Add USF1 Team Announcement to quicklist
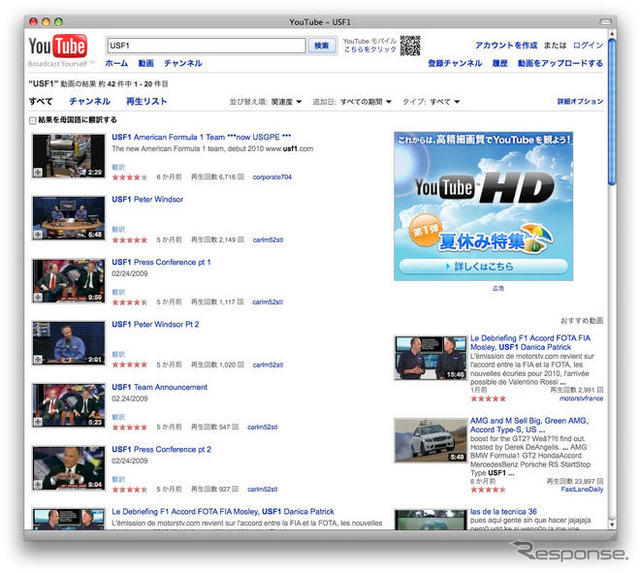Screen dimensions: 640x573 pyautogui.click(x=38, y=422)
